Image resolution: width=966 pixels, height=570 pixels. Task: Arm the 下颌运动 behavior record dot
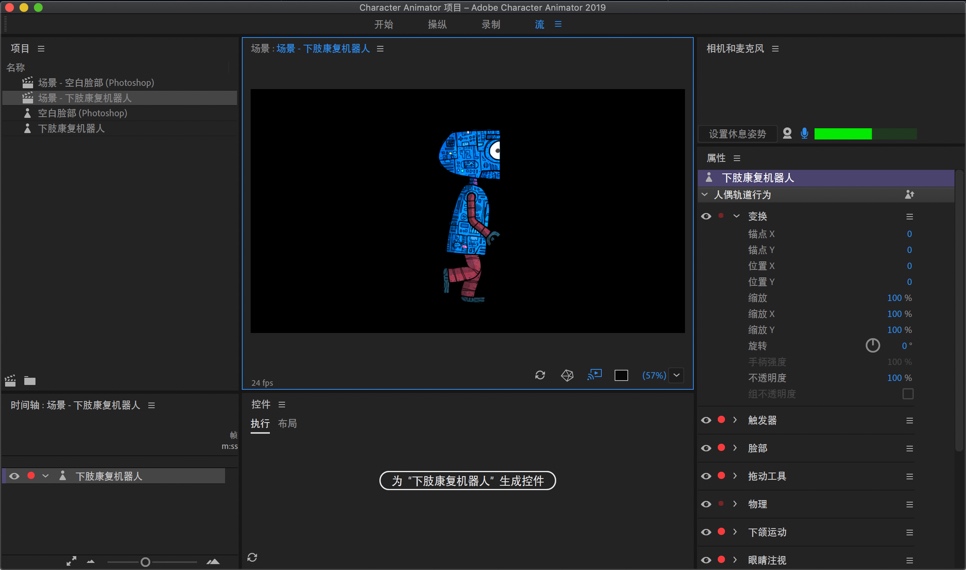tap(721, 532)
